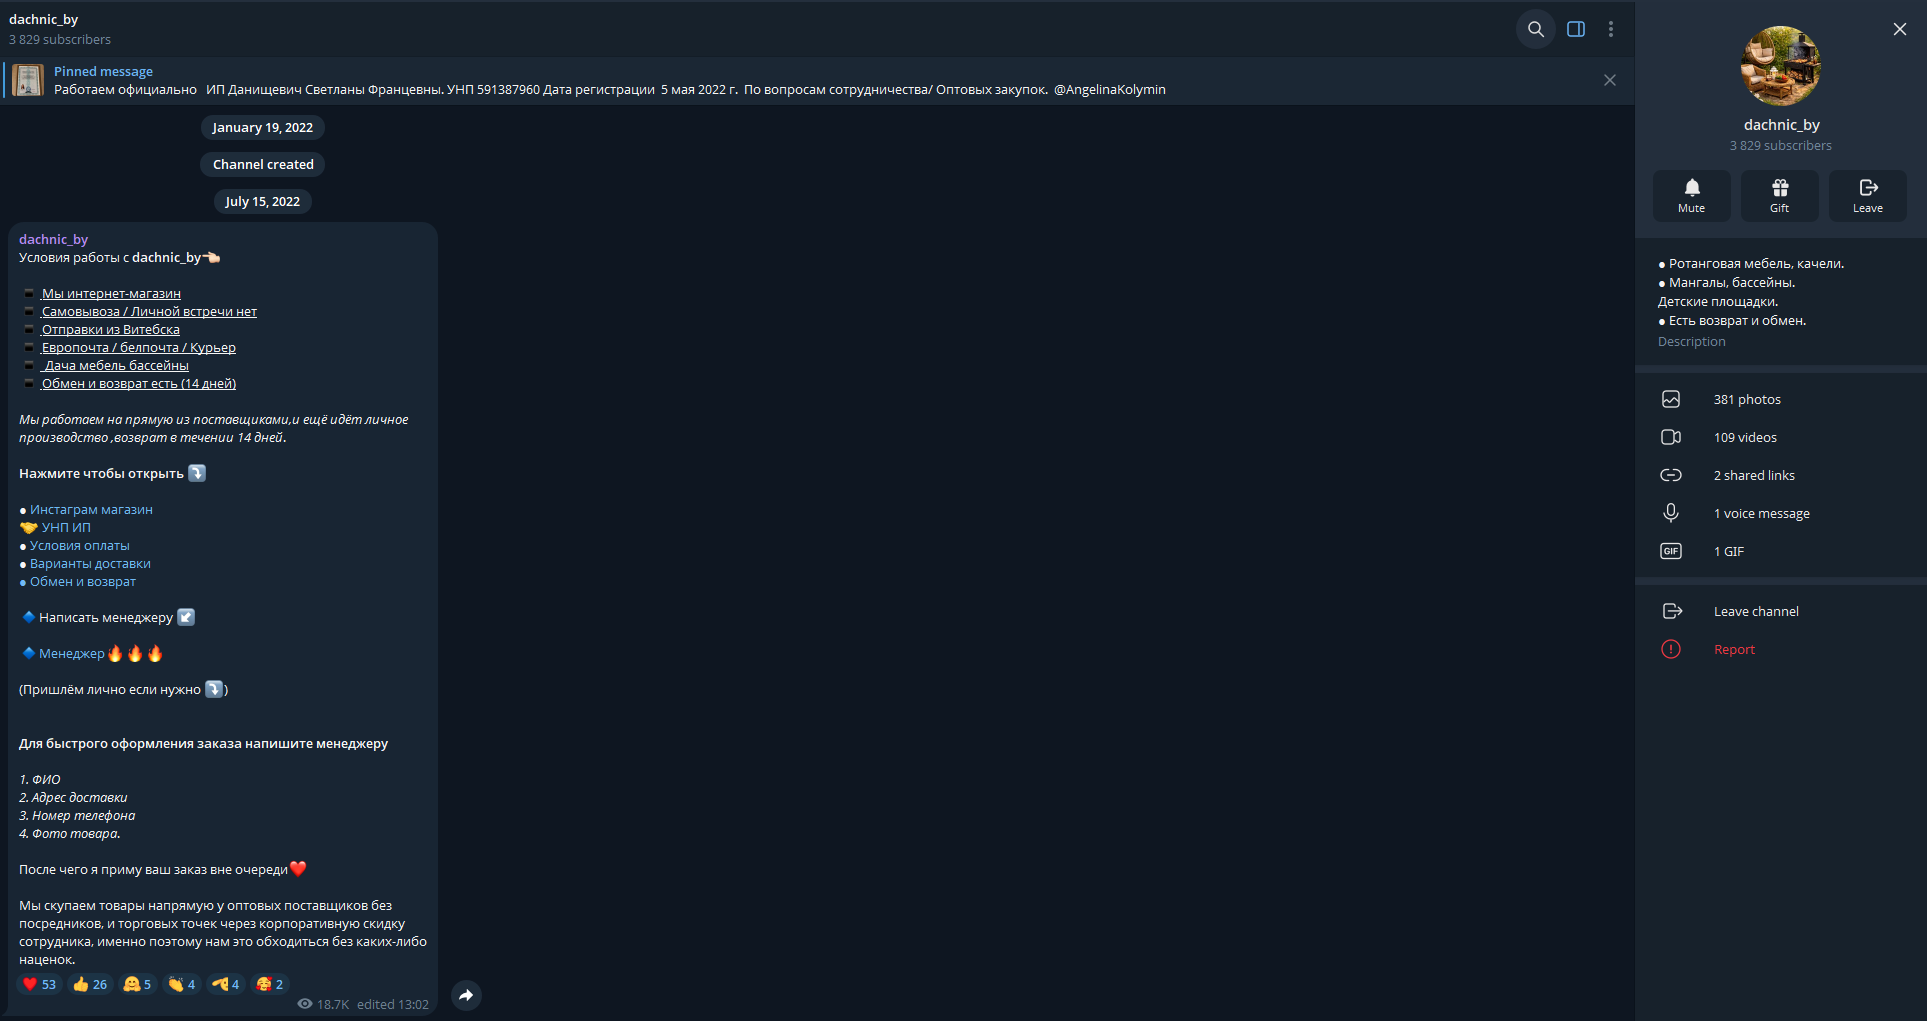Image resolution: width=1927 pixels, height=1021 pixels.
Task: Open the Условия оплаты link
Action: pos(80,545)
